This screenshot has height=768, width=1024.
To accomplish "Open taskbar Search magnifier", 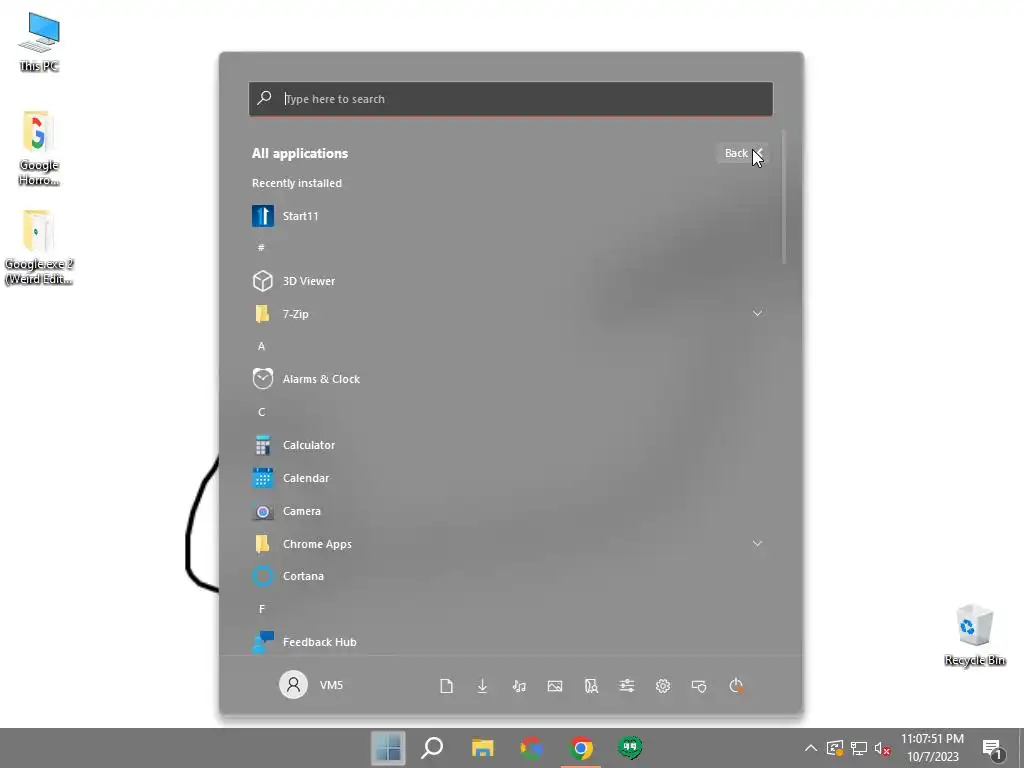I will (432, 748).
